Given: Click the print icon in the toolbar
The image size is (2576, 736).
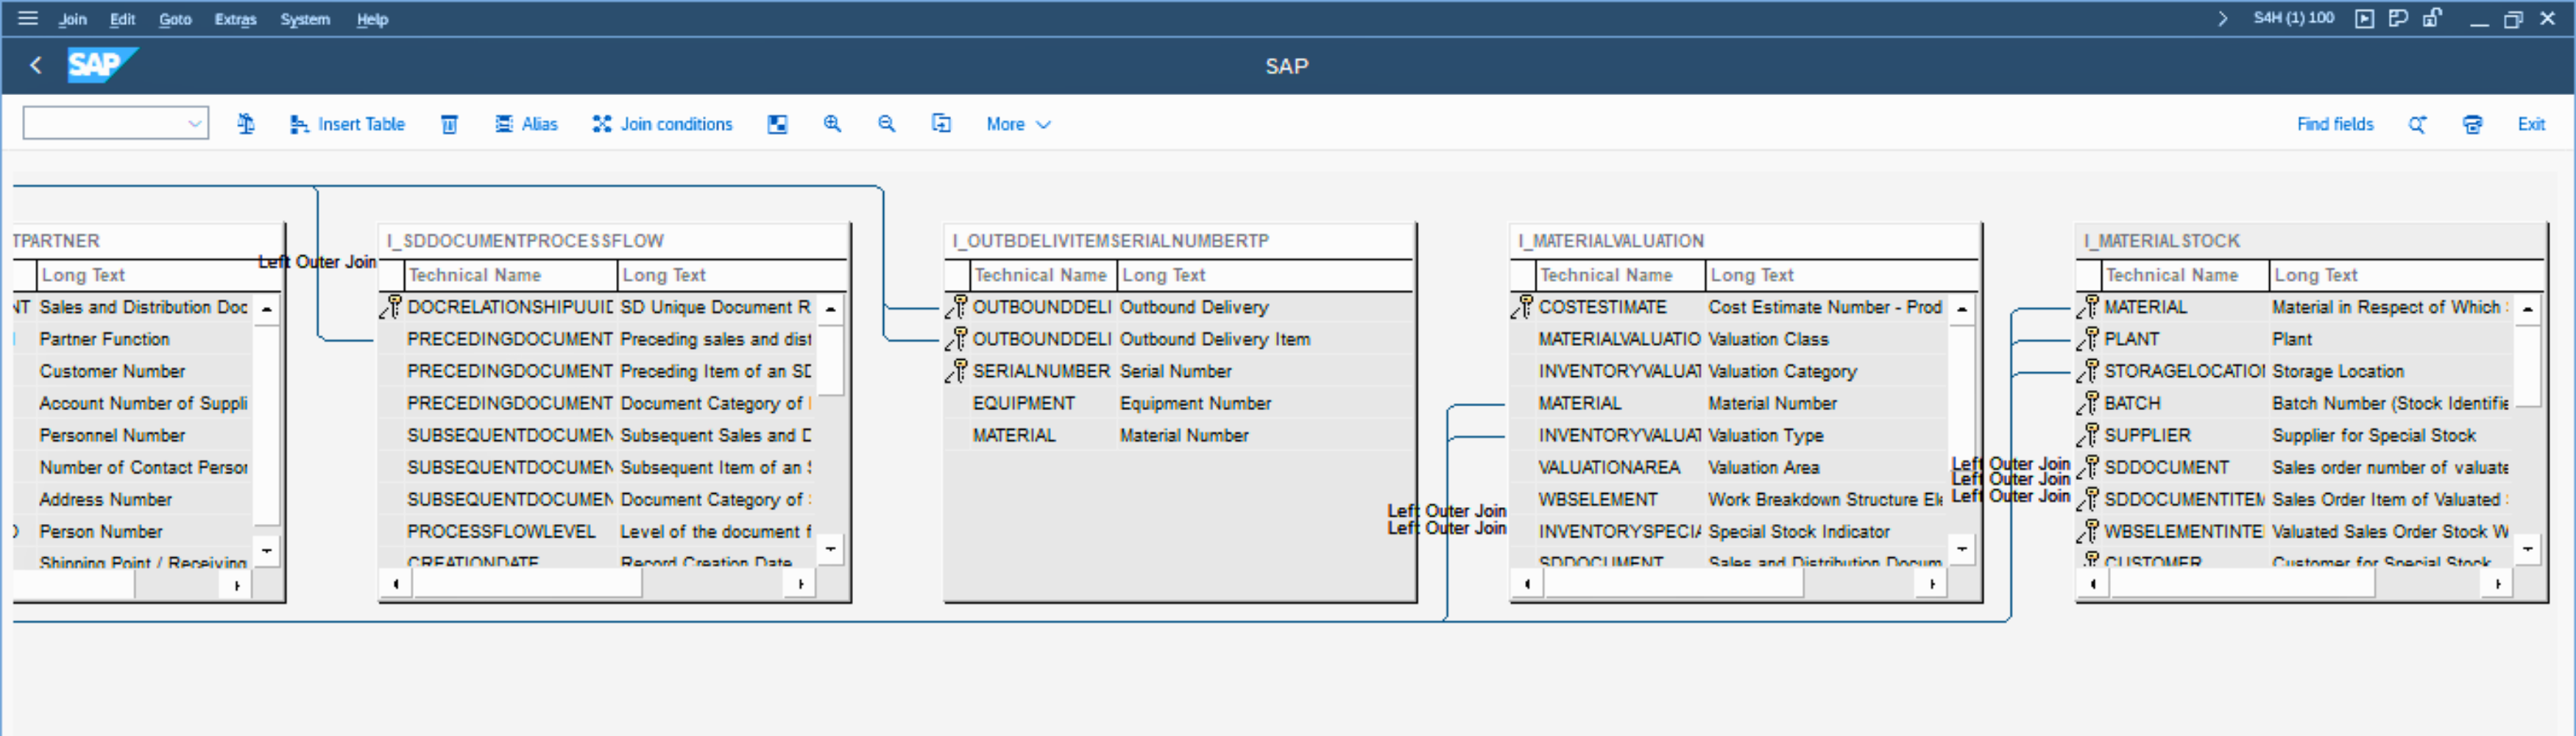Looking at the screenshot, I should (x=2472, y=124).
